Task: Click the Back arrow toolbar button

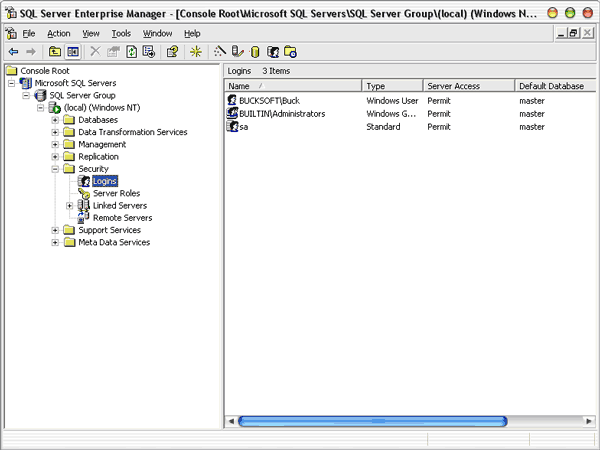Action: point(13,52)
